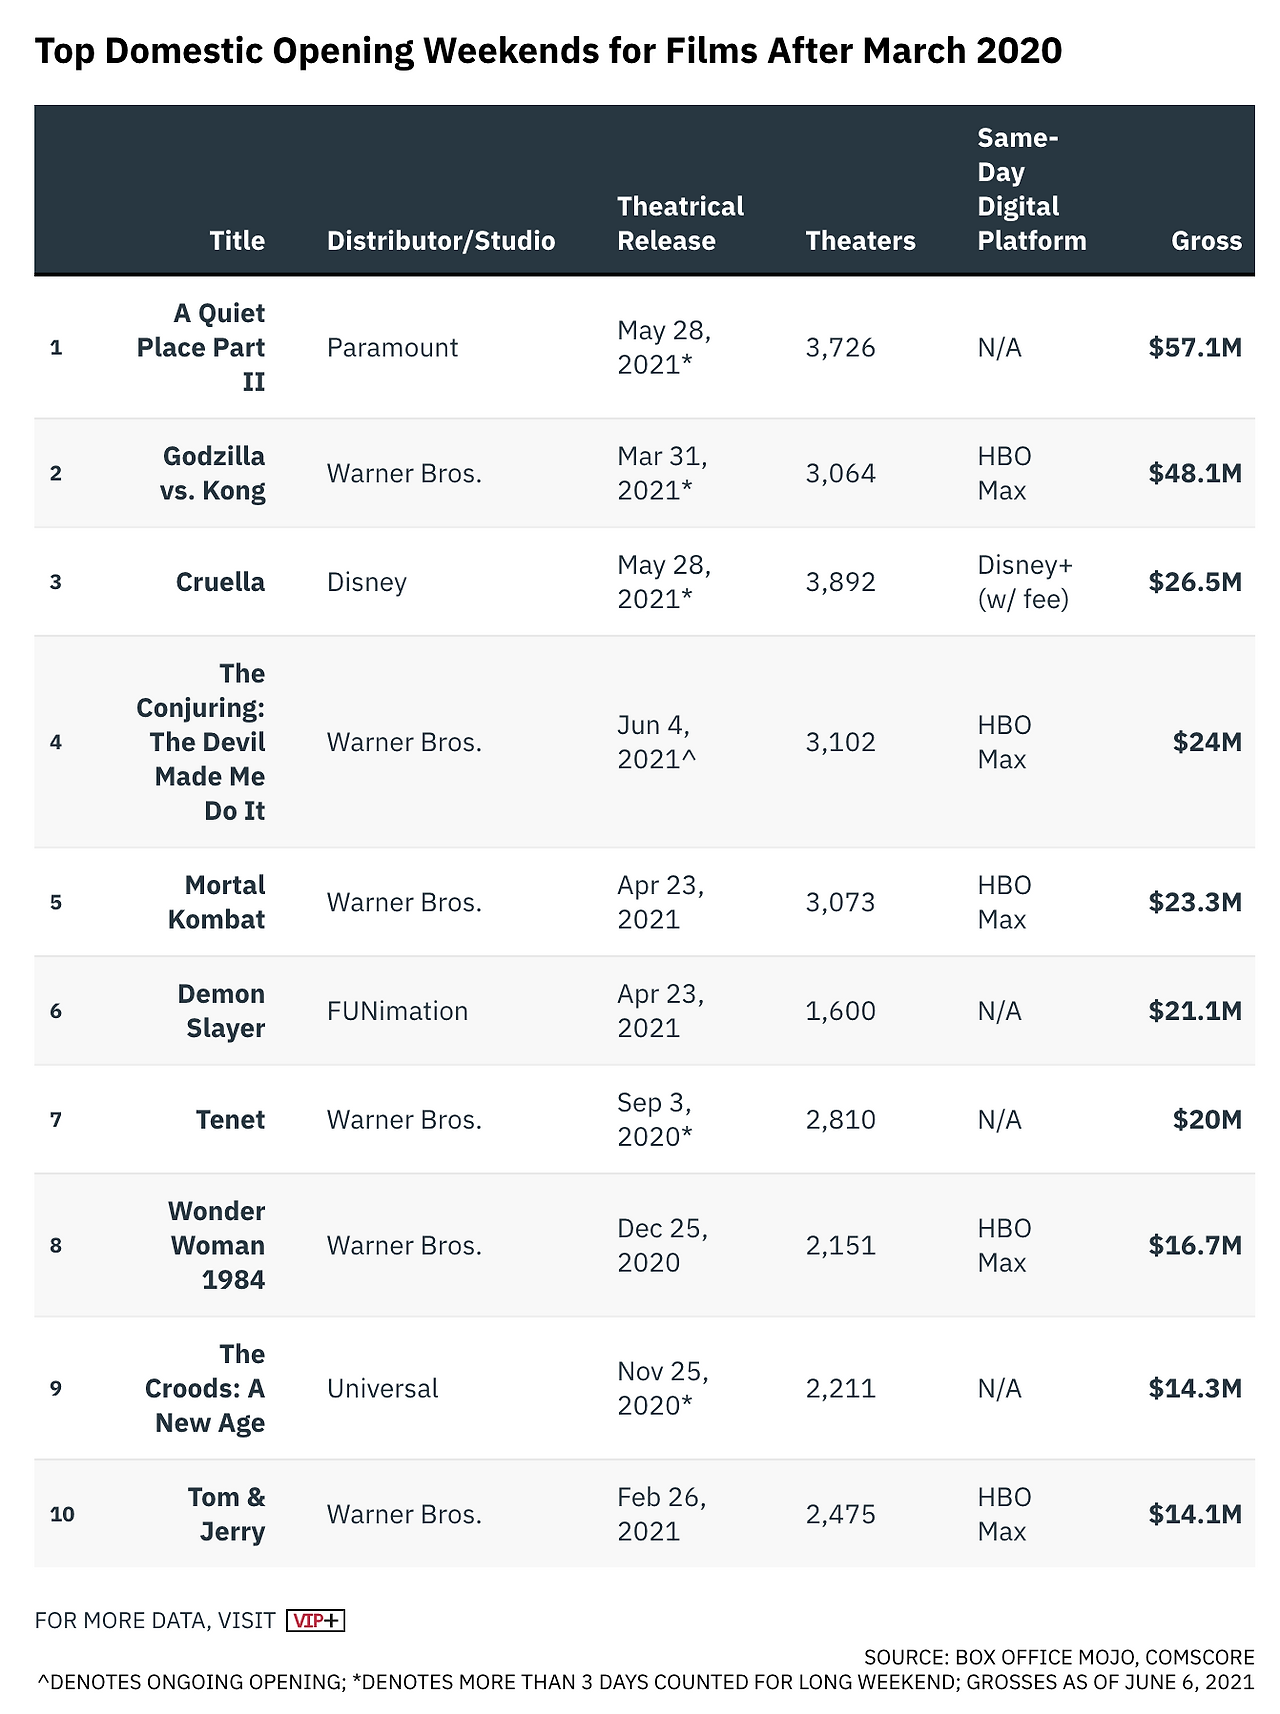Click The Croods: A New Age title
The image size is (1280, 1714).
pyautogui.click(x=205, y=1388)
